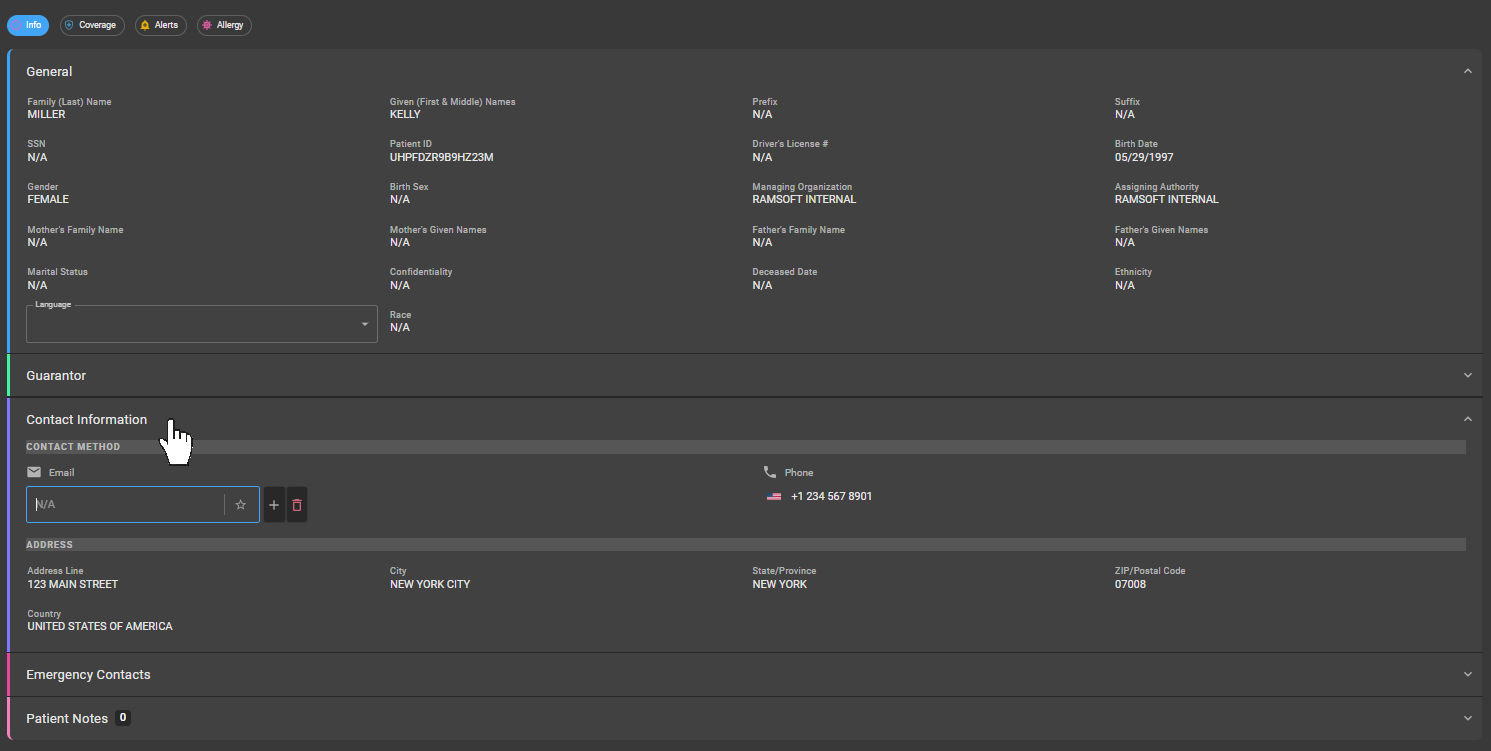Viewport: 1491px width, 751px height.
Task: Click the Patient ID value
Action: click(x=441, y=157)
